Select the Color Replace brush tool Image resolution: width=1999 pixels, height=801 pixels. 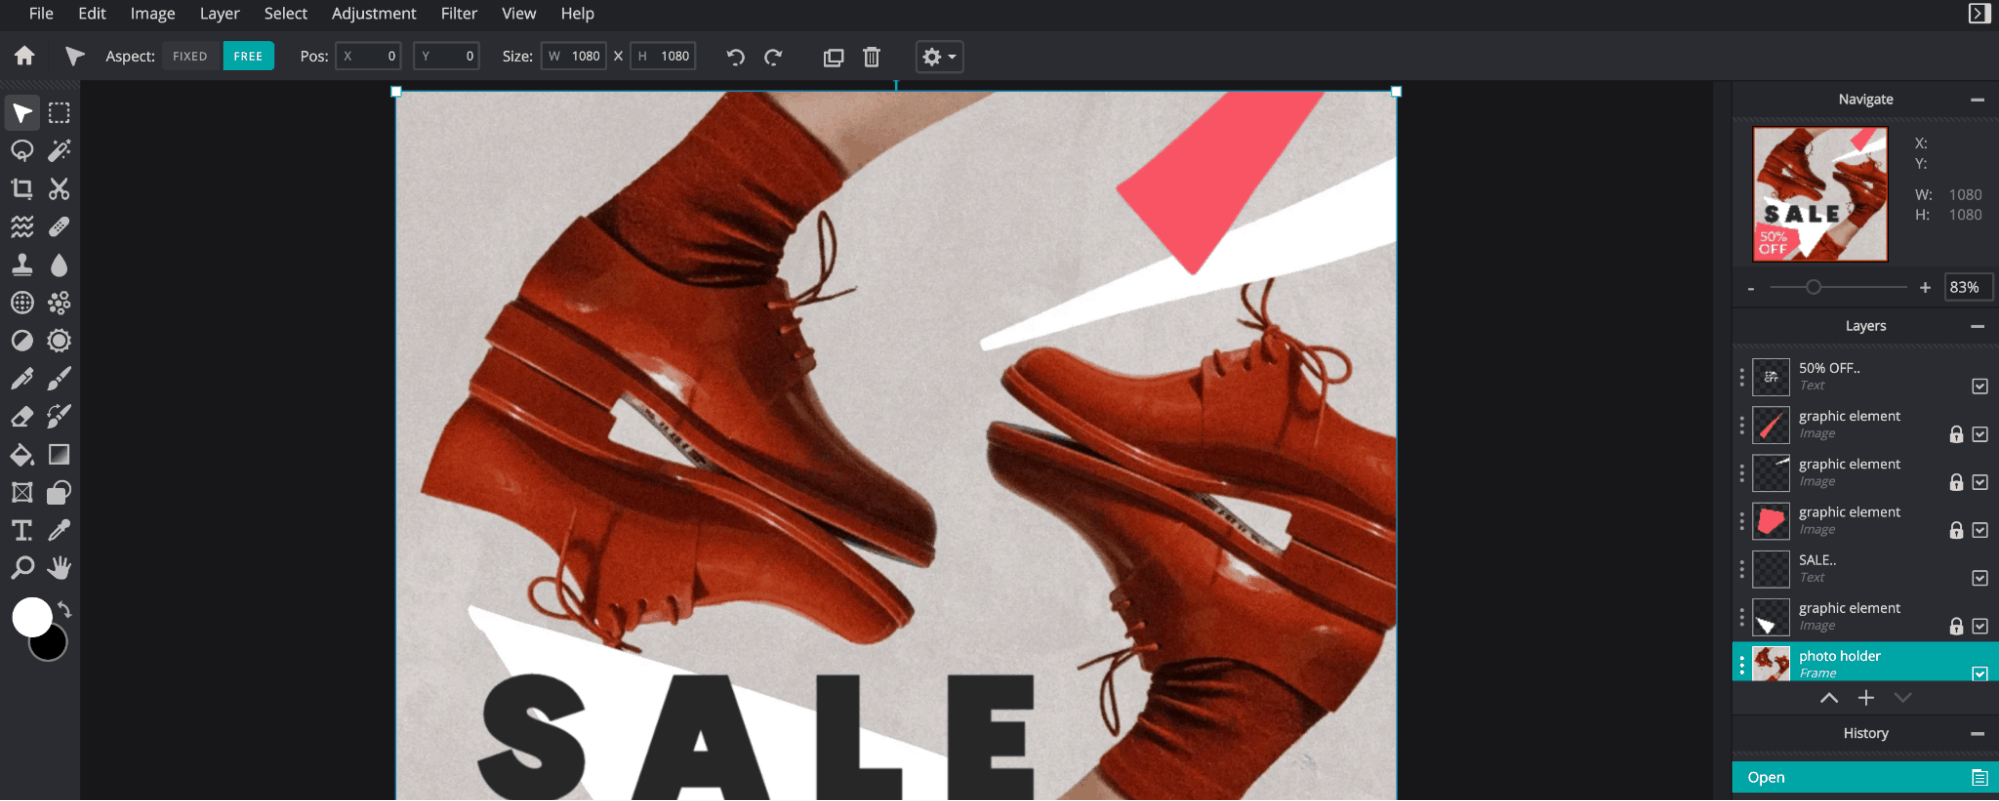point(59,417)
